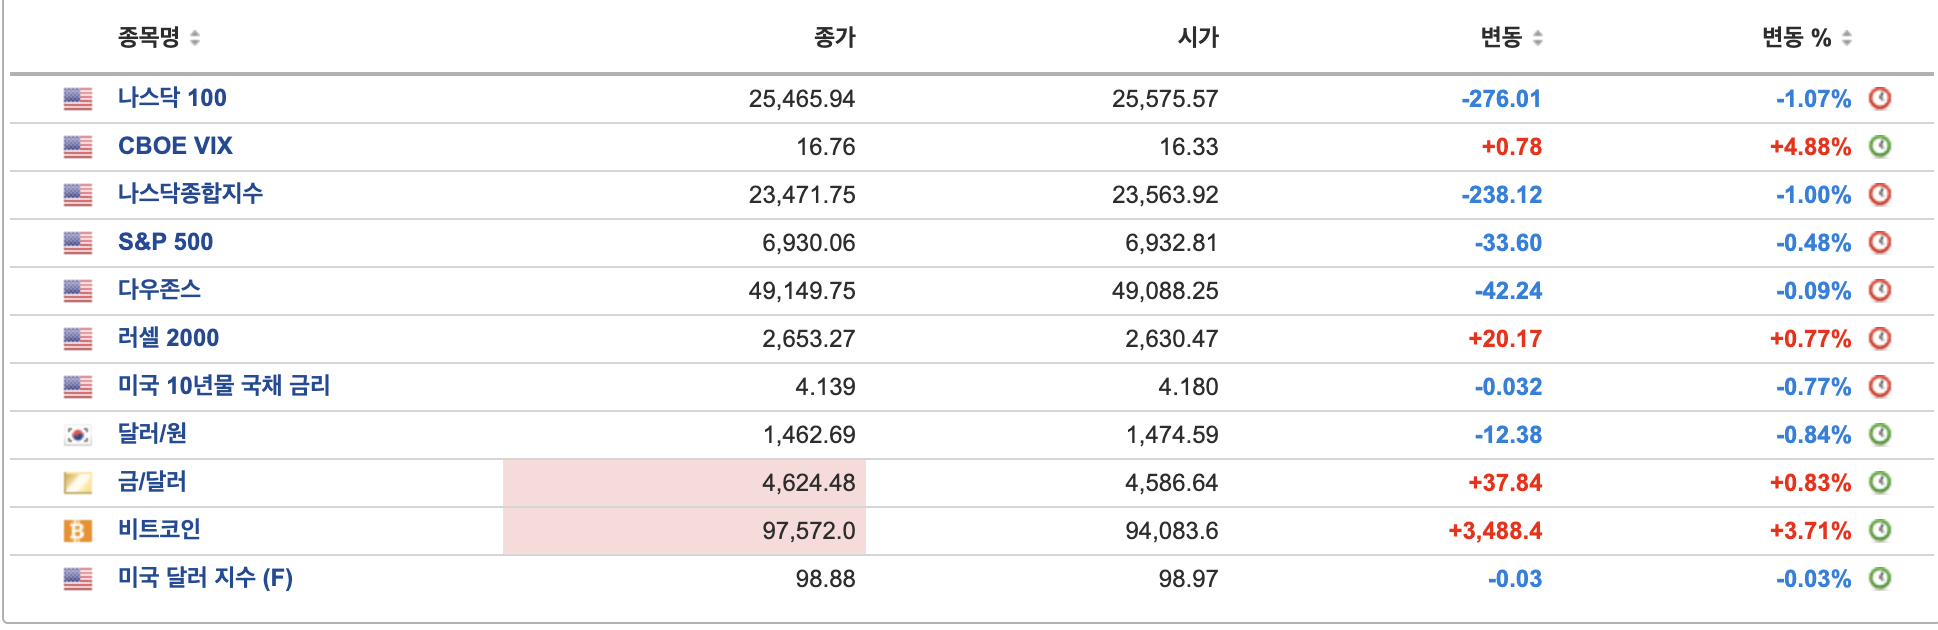The width and height of the screenshot is (1938, 630).
Task: Click the US flag icon beside 나스닥 100
Action: point(77,98)
